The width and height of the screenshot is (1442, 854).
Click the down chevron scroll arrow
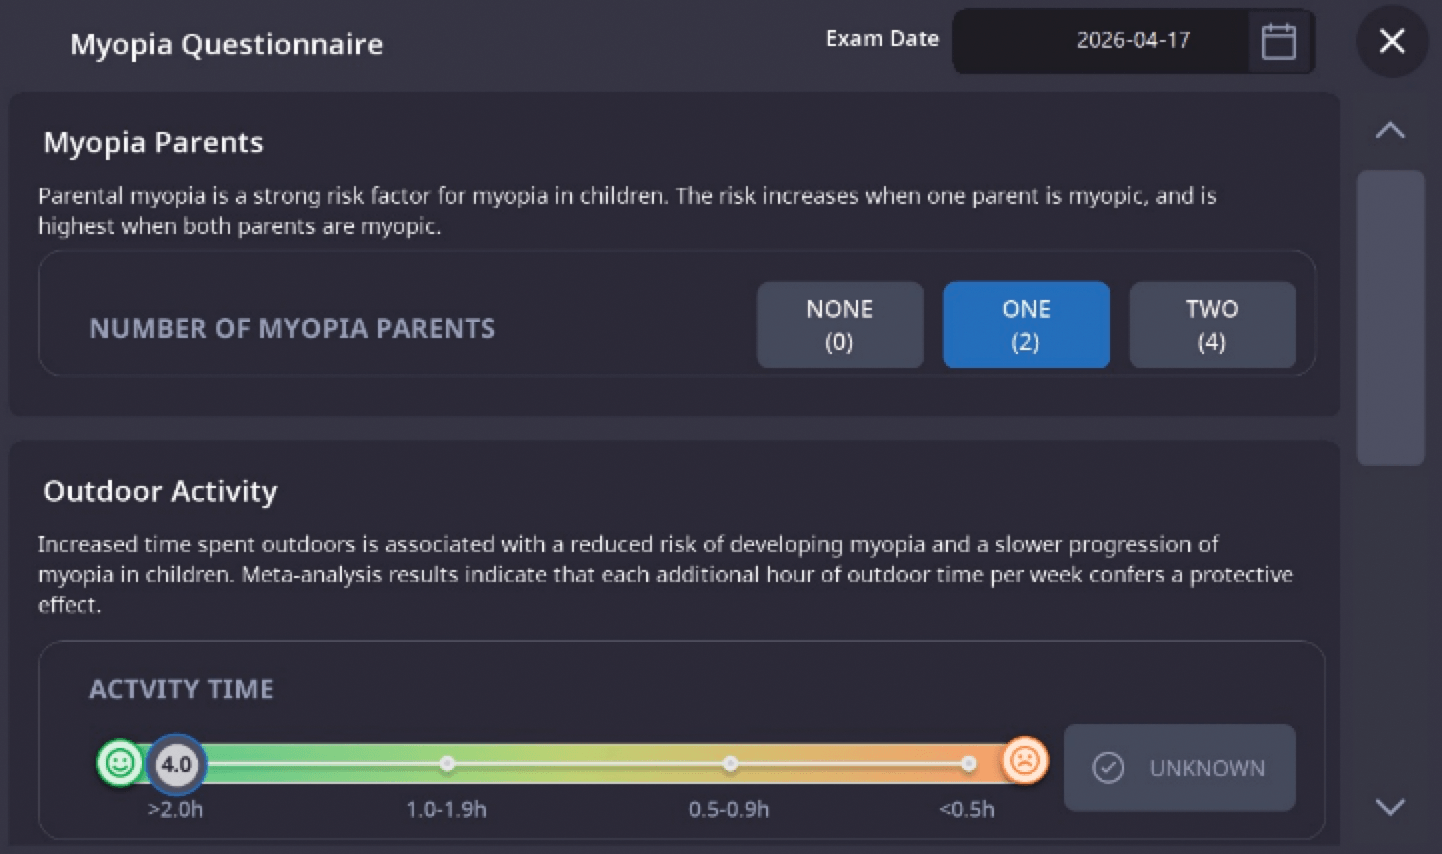tap(1390, 806)
